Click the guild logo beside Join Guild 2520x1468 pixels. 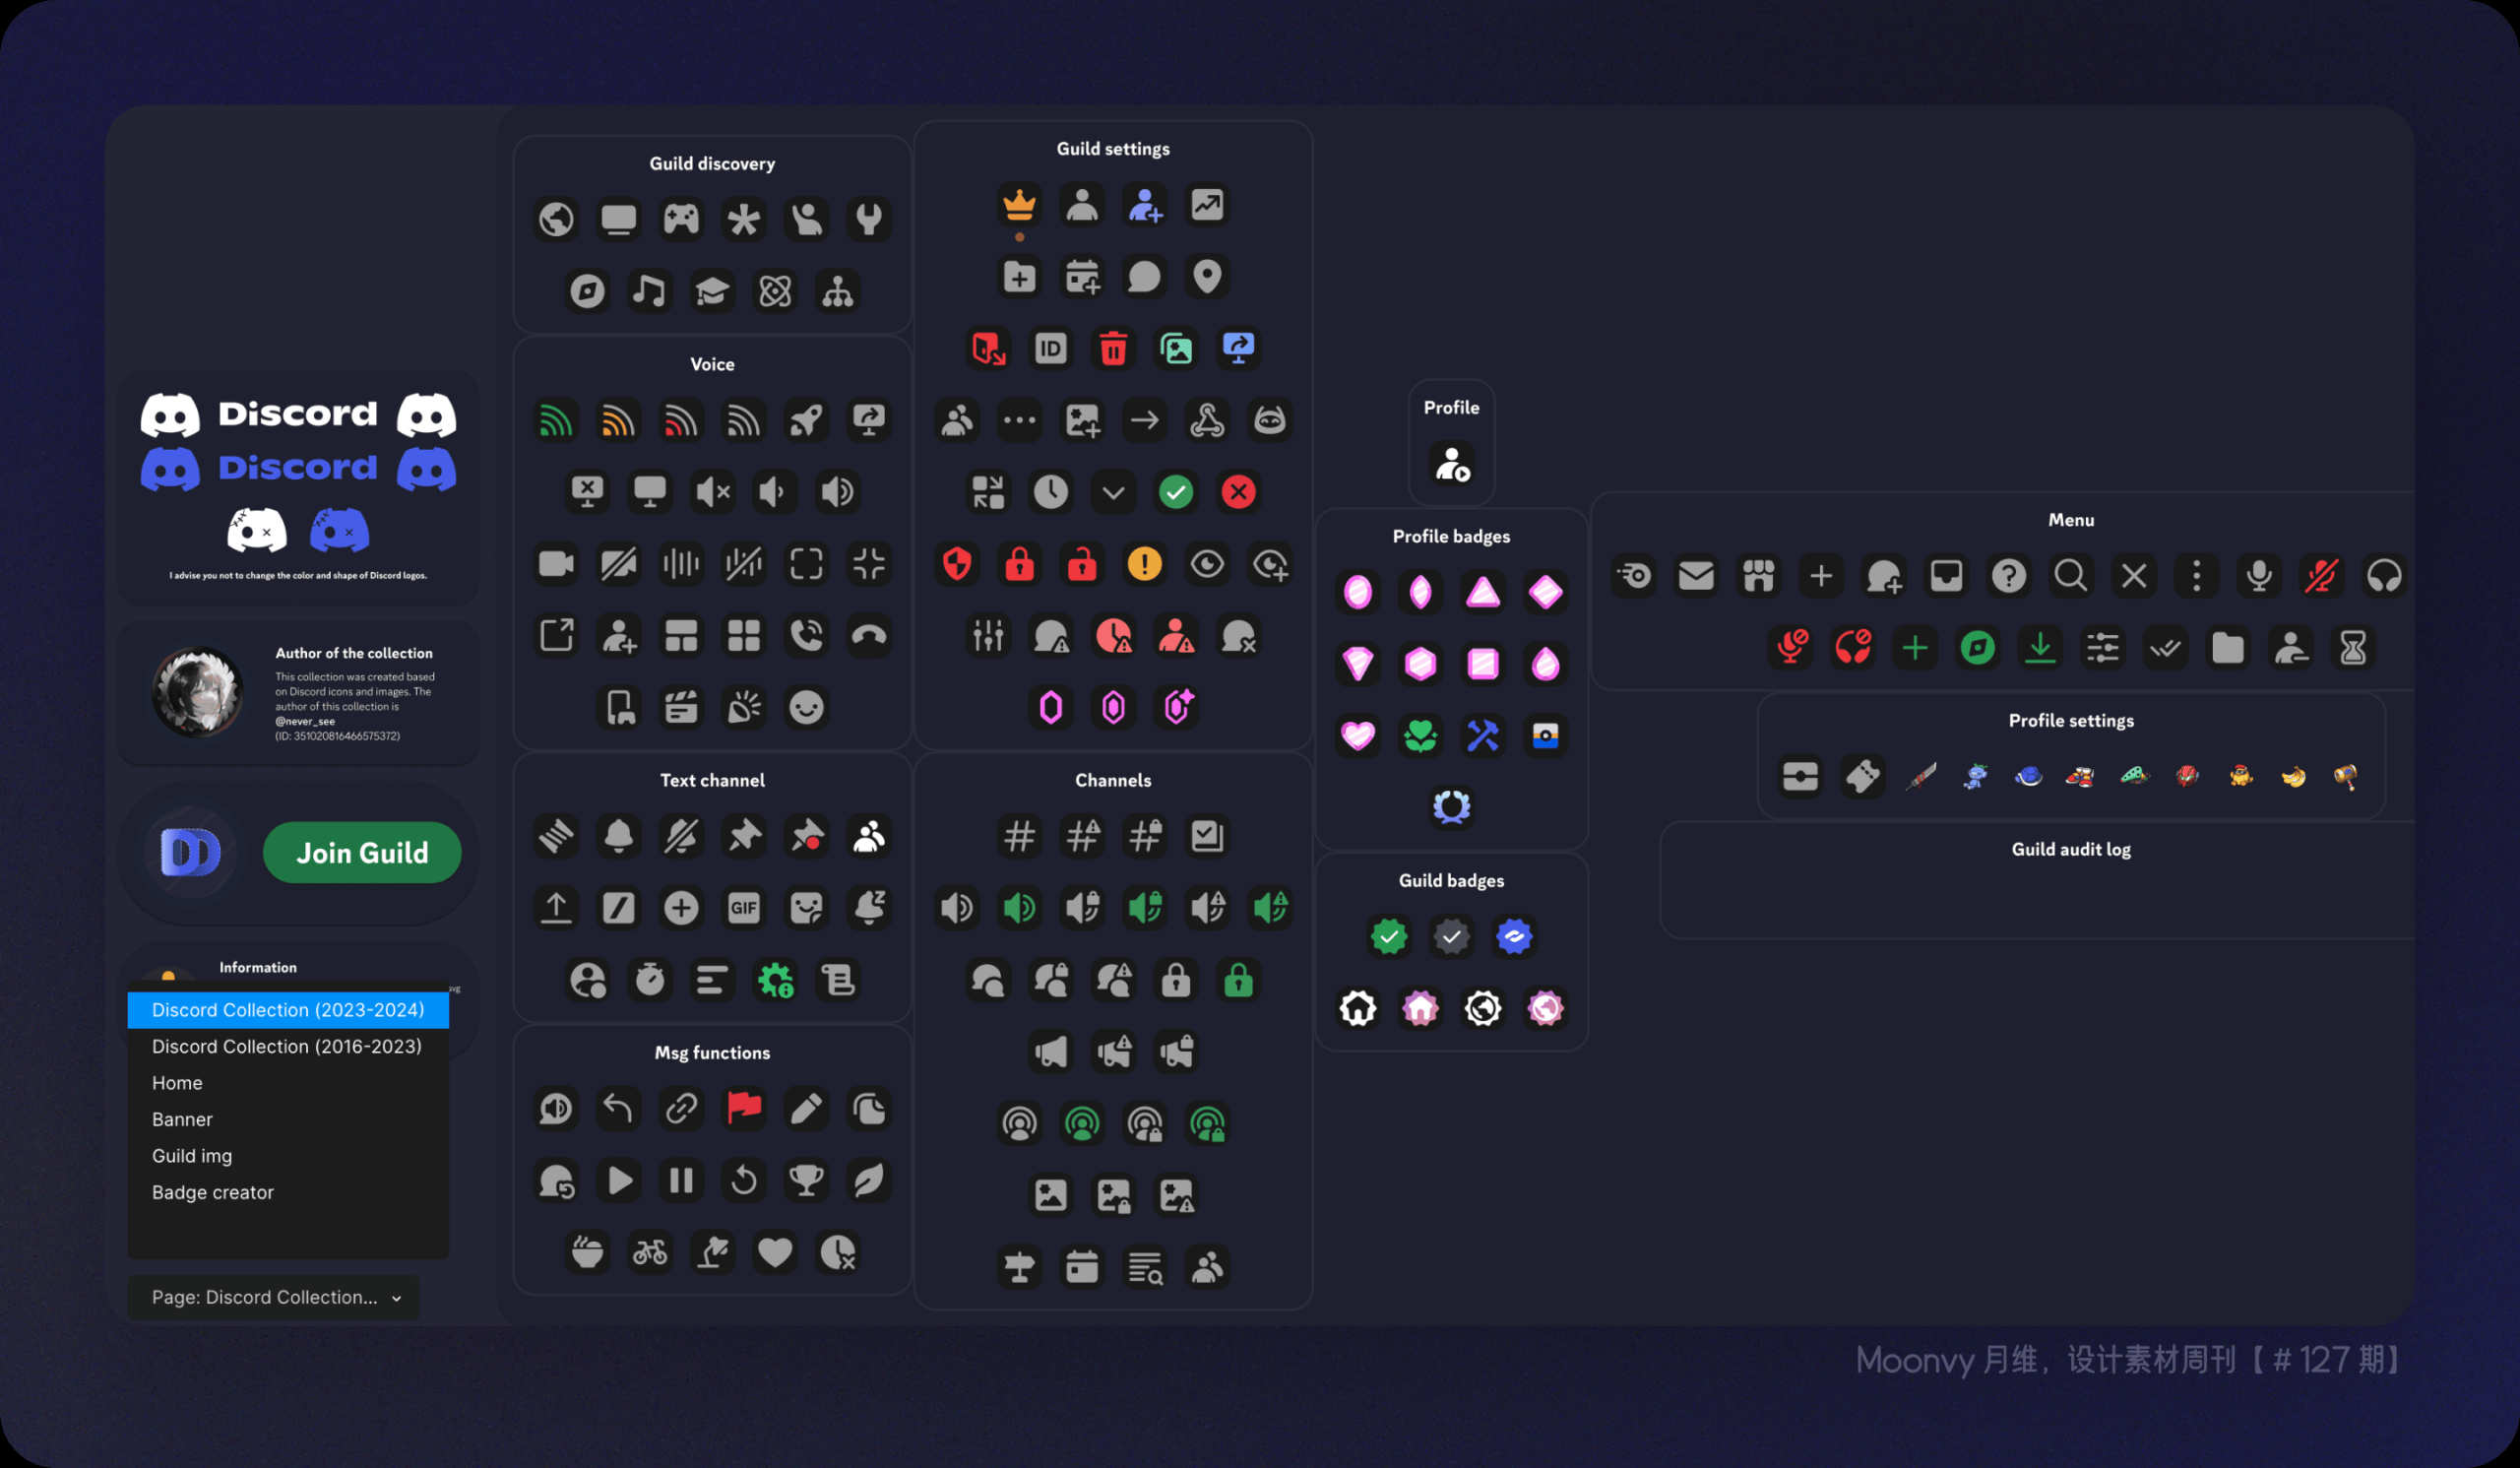191,853
